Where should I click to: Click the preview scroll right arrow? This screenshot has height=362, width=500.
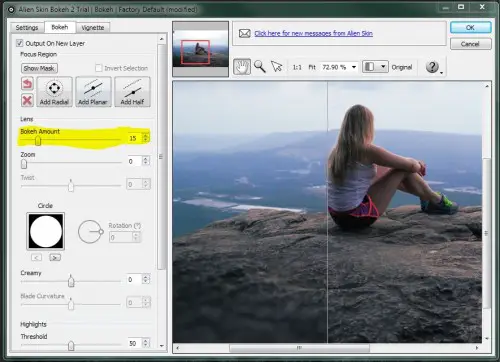click(477, 348)
